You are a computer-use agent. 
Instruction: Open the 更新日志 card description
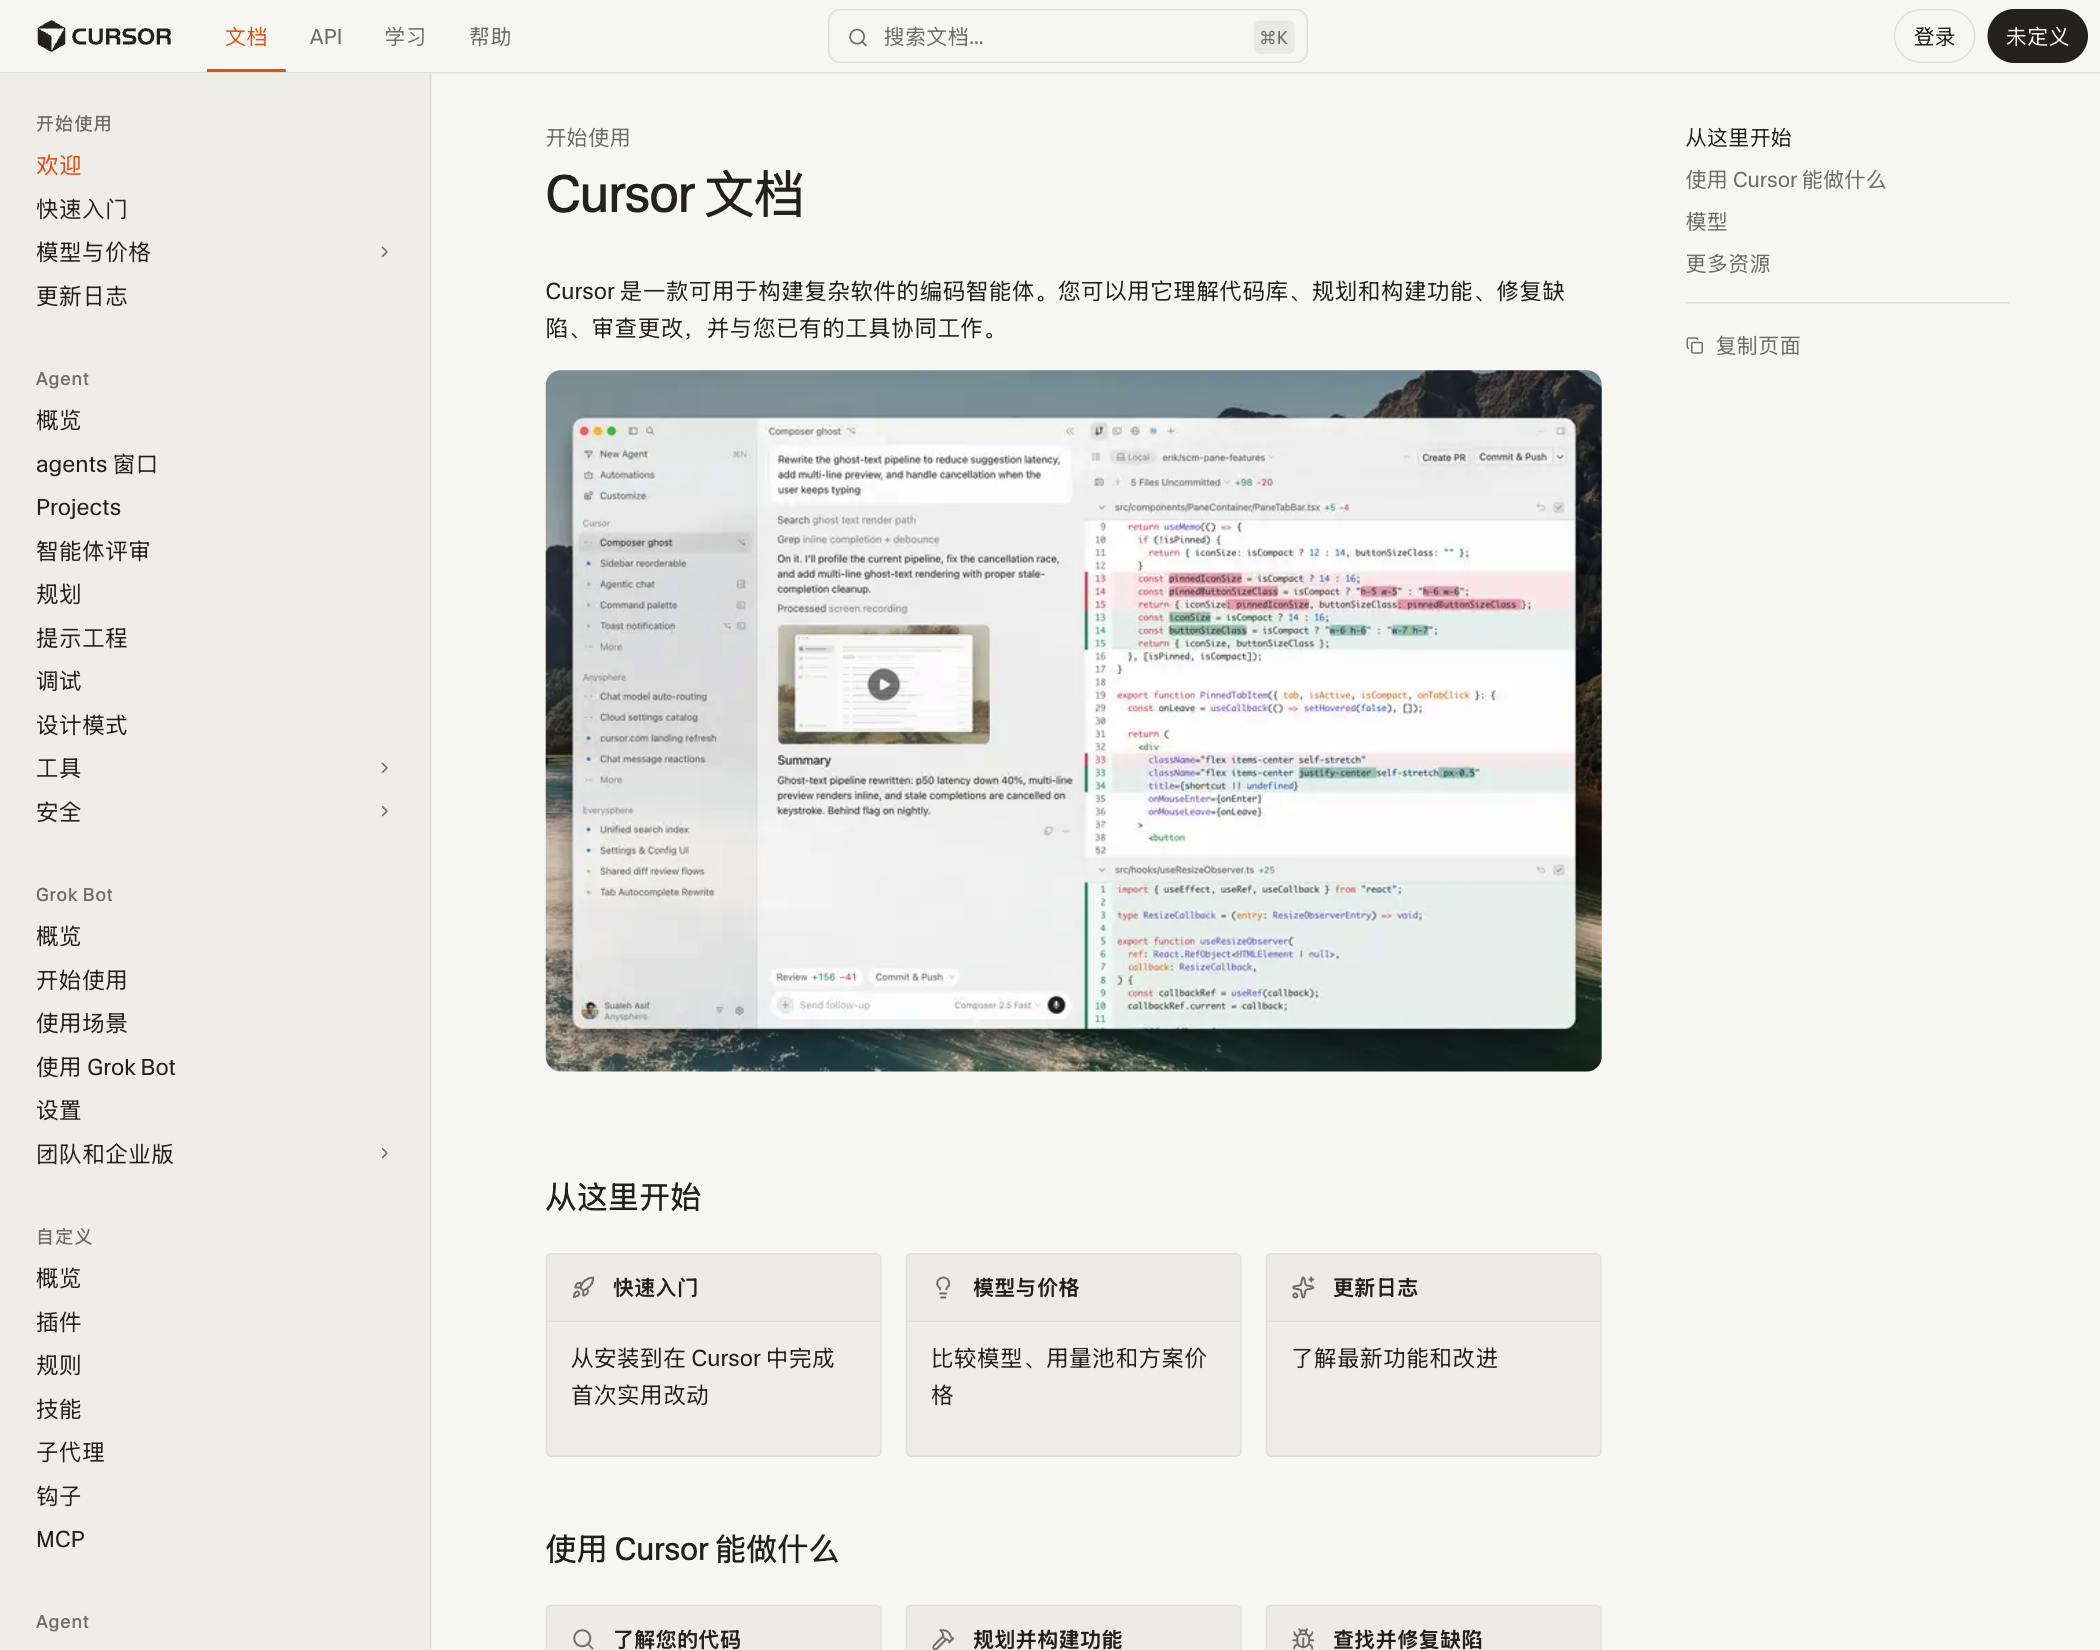coord(1395,1358)
